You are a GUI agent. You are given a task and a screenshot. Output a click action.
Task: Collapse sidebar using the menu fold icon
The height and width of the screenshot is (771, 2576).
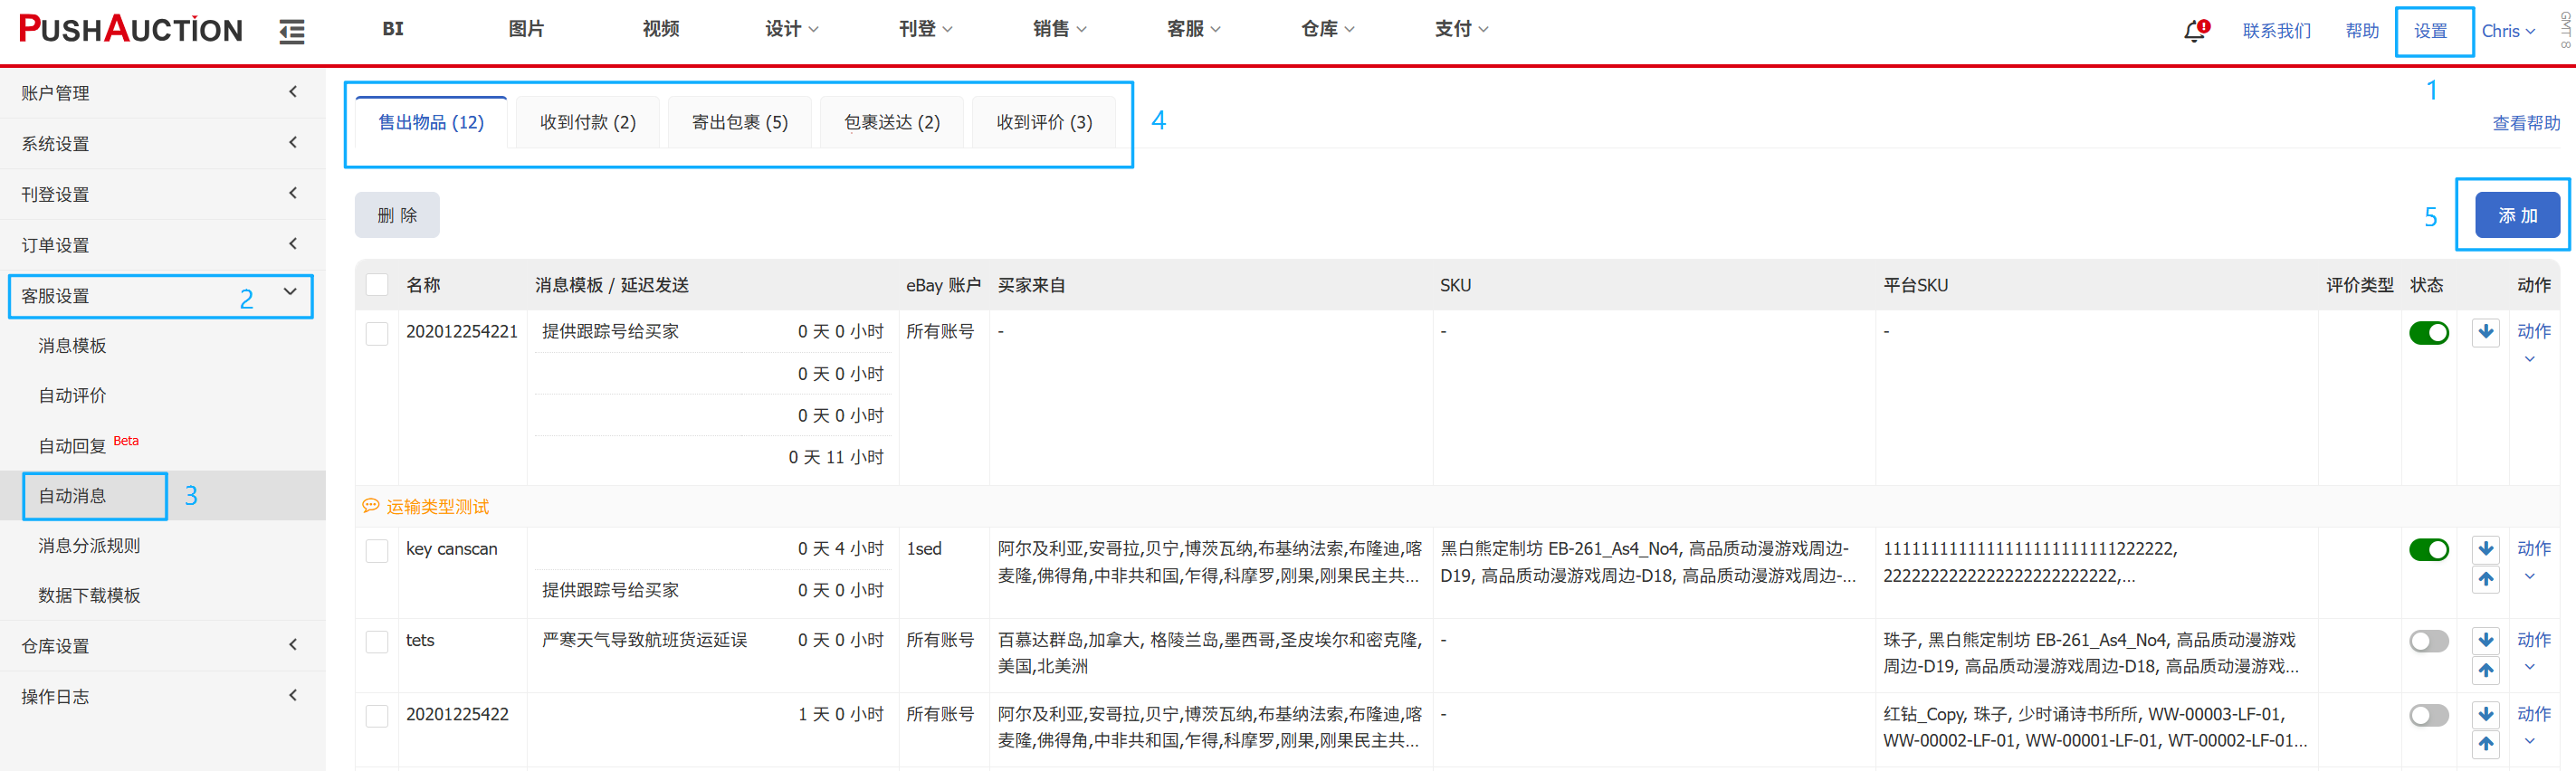pyautogui.click(x=291, y=32)
